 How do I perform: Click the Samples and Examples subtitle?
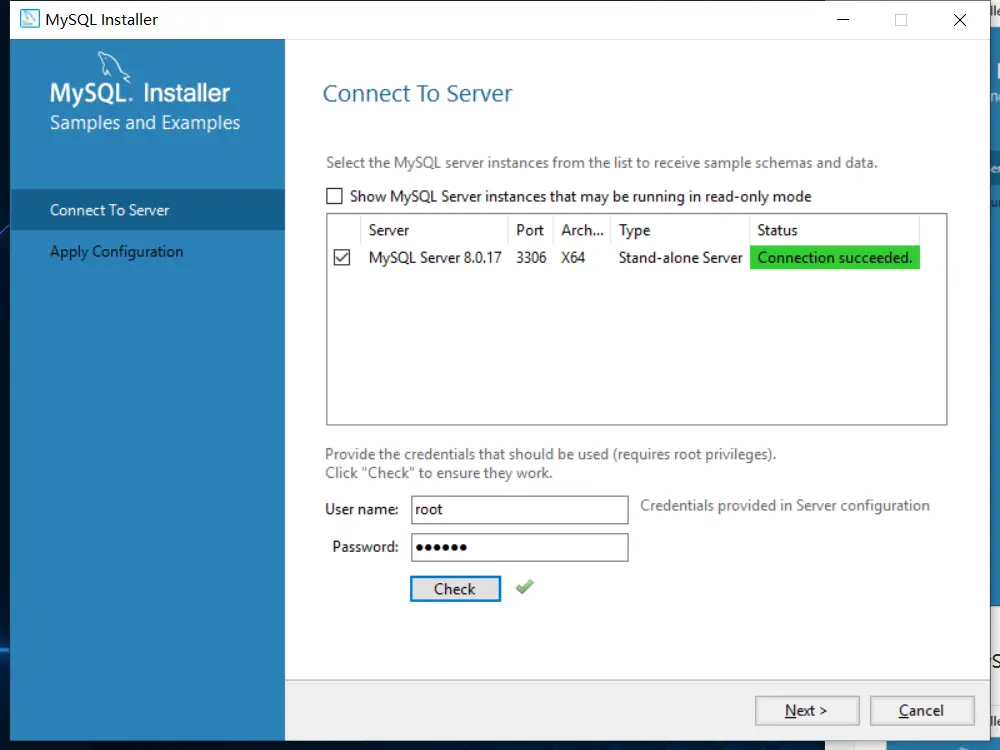145,122
